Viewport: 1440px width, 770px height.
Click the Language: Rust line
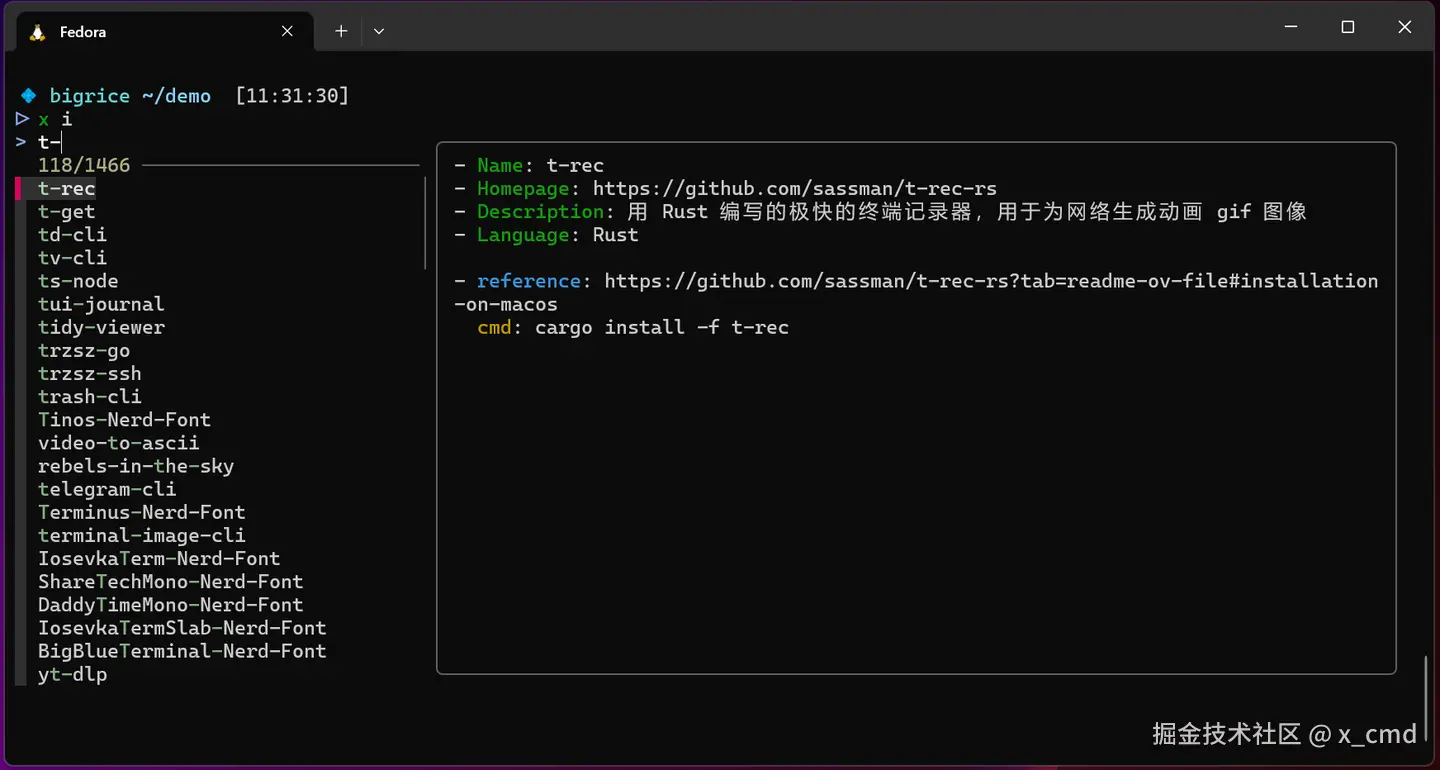click(546, 234)
